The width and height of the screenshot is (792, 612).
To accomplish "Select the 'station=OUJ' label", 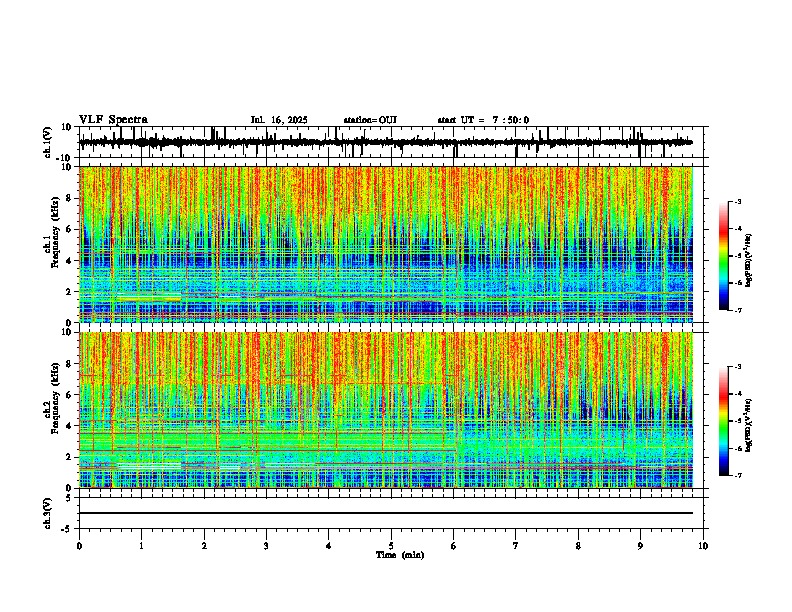I will point(370,120).
